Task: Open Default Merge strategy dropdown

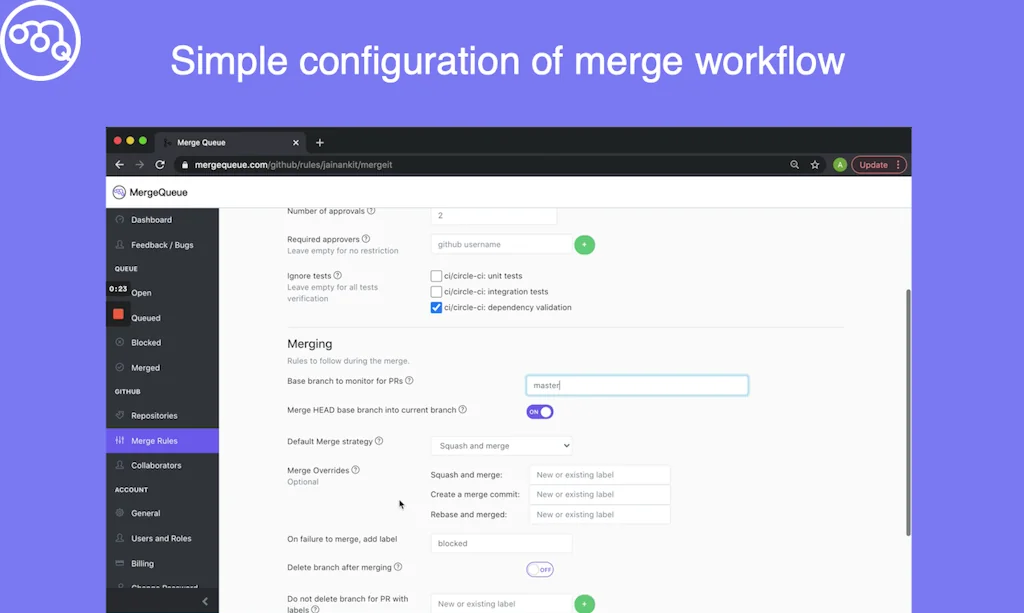Action: pos(502,446)
